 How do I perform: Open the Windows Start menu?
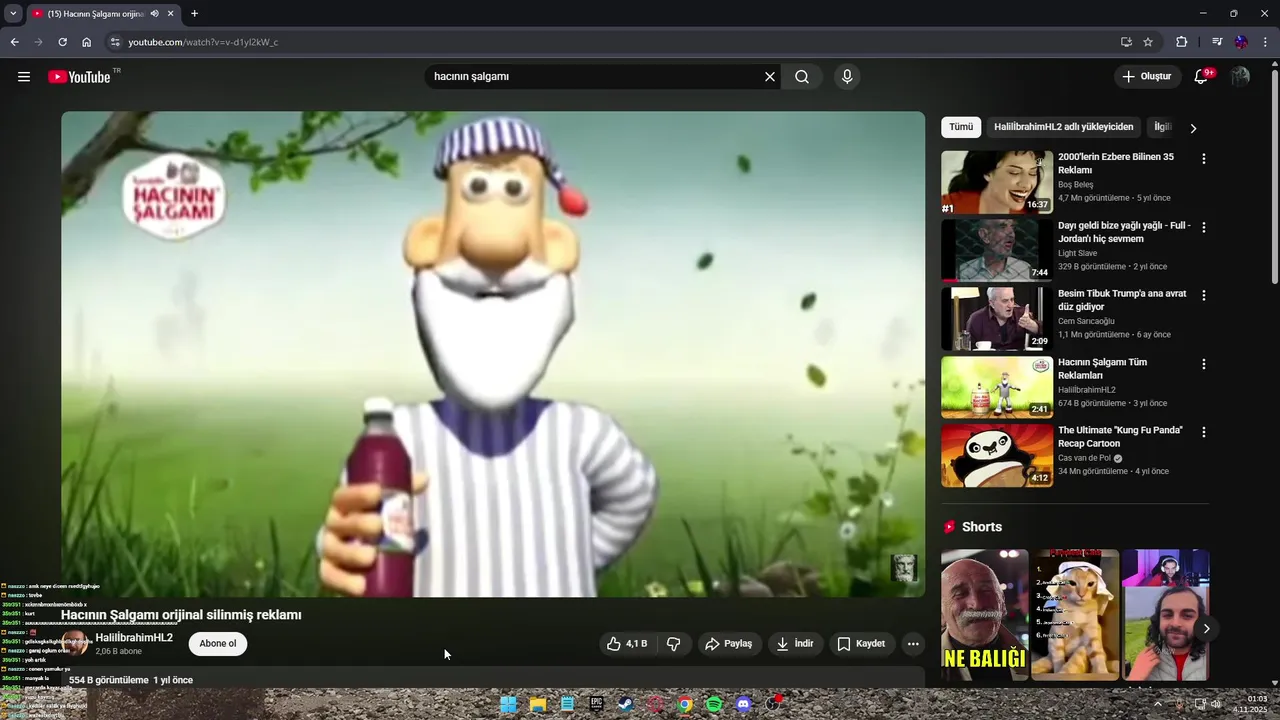pos(509,704)
